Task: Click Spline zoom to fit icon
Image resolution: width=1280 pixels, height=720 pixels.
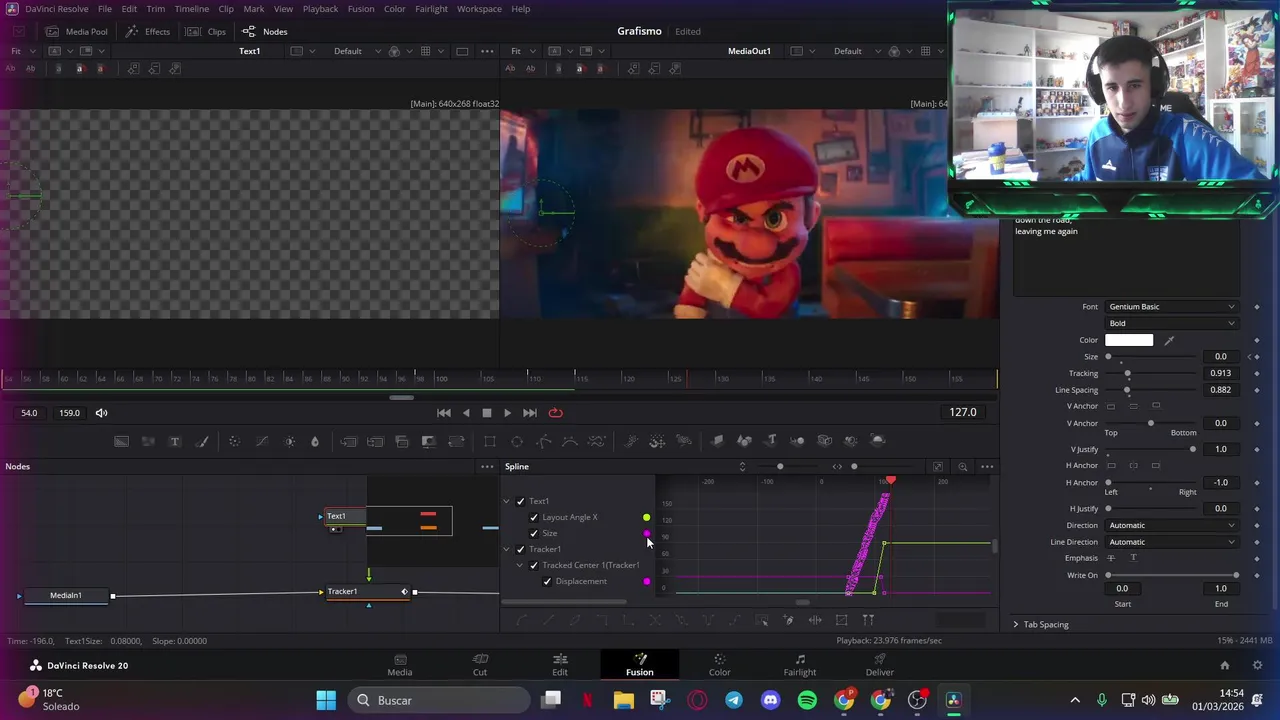Action: tap(938, 467)
